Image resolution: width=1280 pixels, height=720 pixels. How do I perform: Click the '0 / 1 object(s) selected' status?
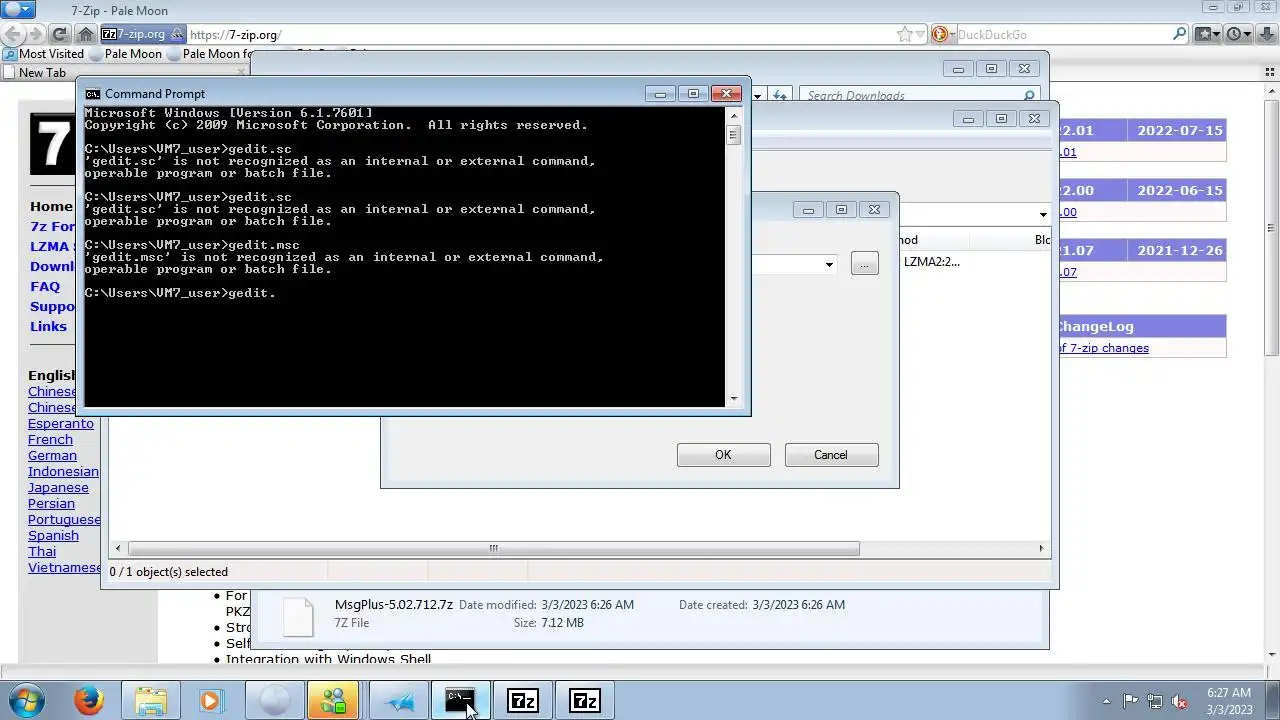coord(168,572)
